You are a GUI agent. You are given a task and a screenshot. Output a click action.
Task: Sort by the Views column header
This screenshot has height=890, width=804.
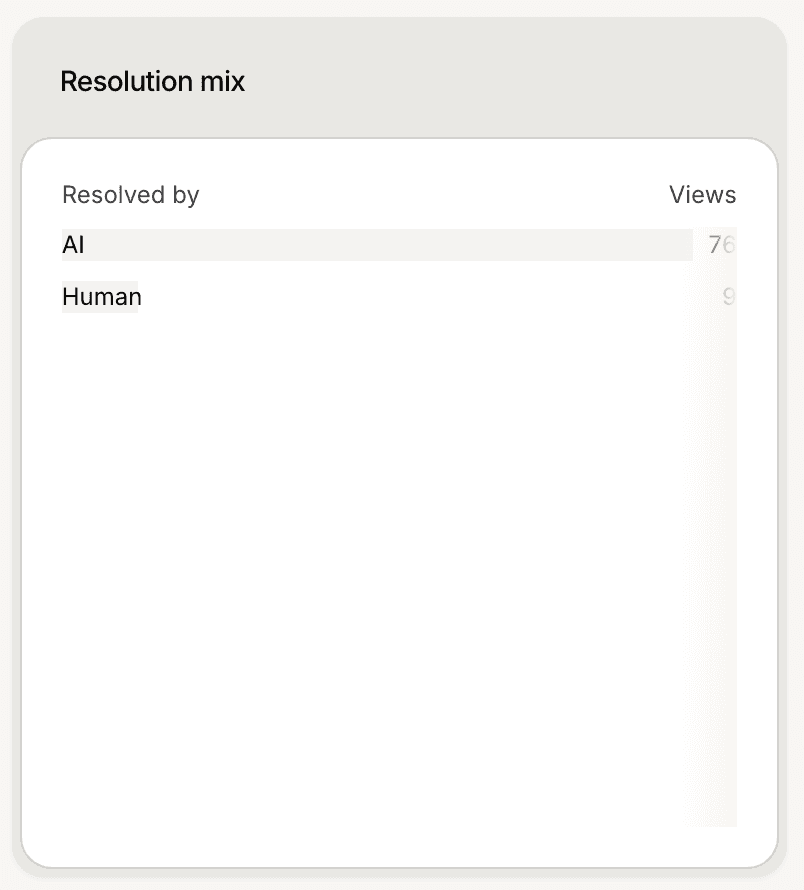tap(702, 194)
